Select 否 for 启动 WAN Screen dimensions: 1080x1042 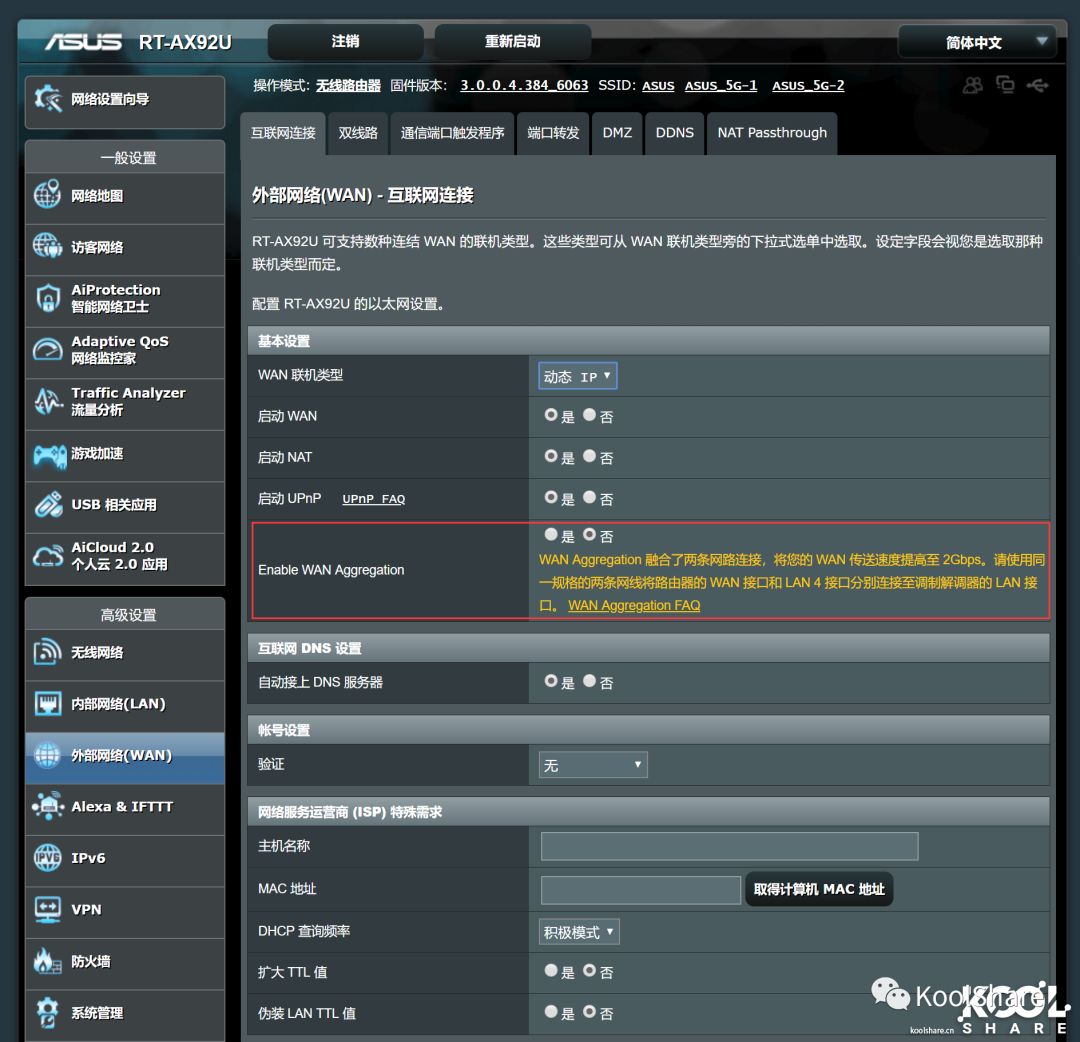point(589,415)
